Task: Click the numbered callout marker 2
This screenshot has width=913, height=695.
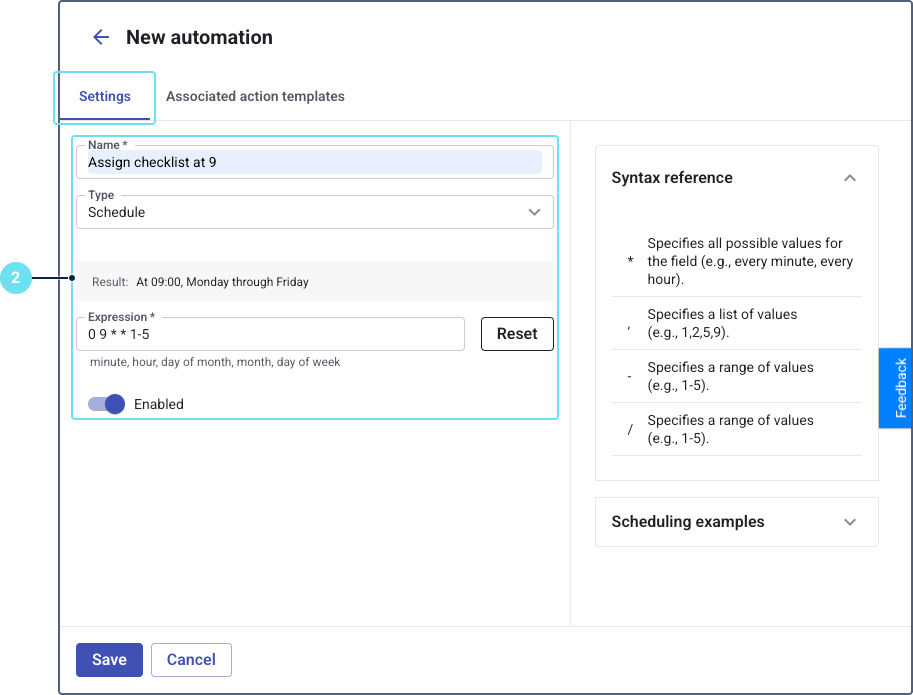Action: point(16,279)
